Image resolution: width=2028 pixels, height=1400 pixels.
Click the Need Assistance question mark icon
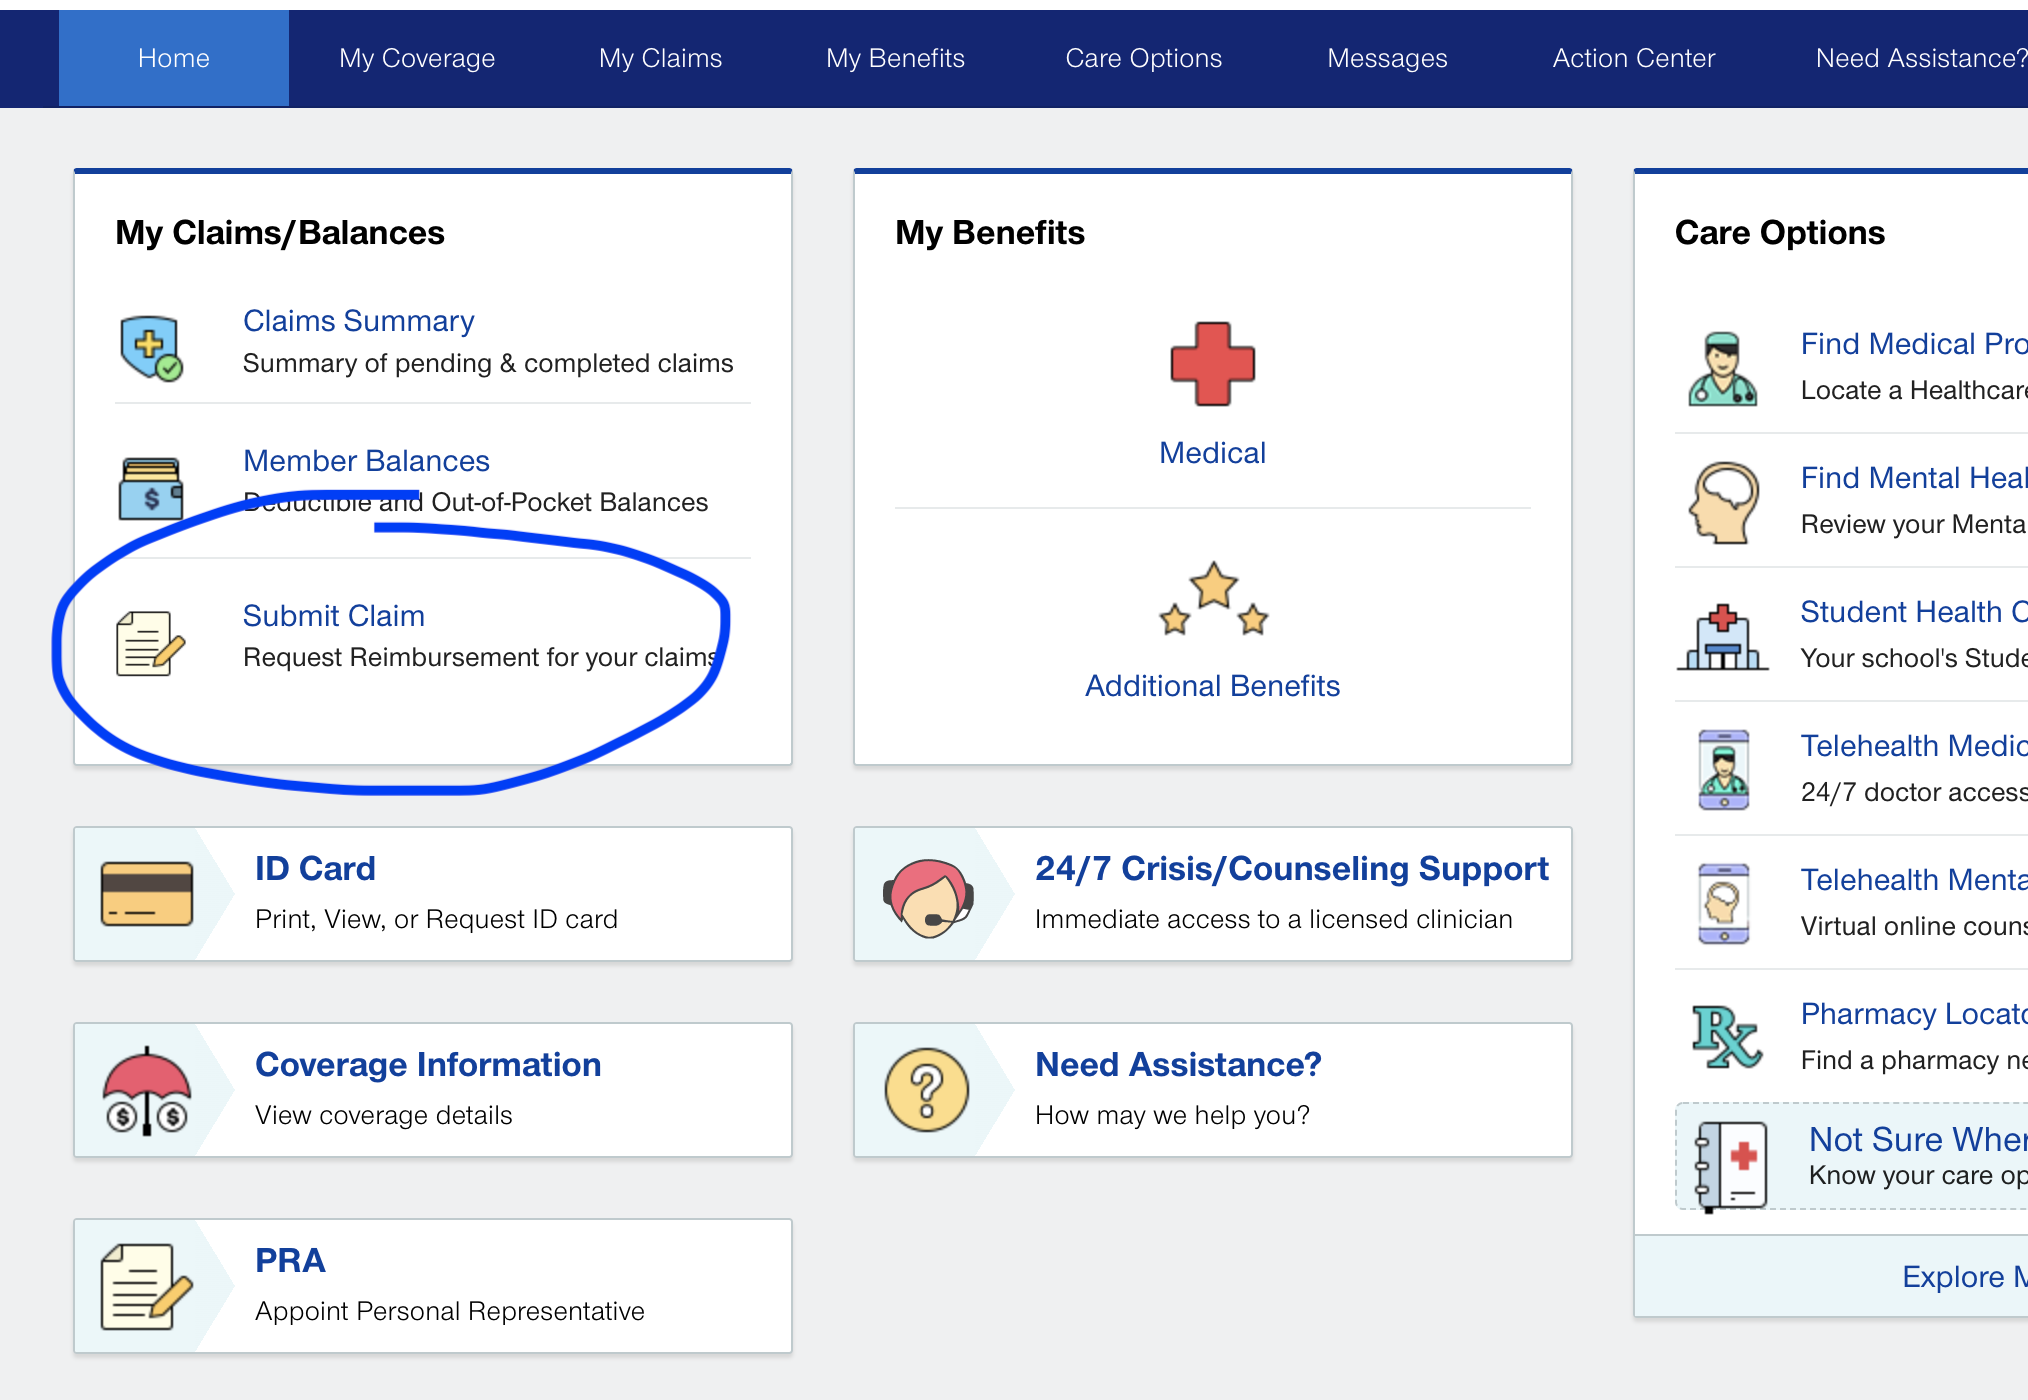(x=927, y=1090)
